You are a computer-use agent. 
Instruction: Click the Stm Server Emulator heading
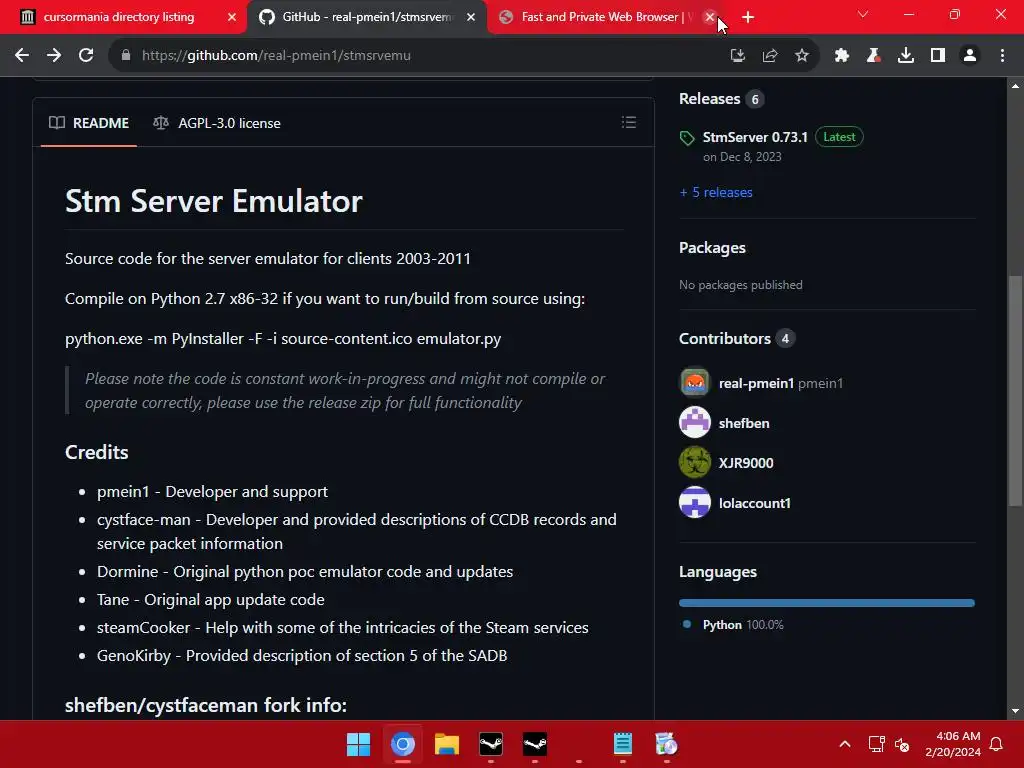tap(214, 200)
